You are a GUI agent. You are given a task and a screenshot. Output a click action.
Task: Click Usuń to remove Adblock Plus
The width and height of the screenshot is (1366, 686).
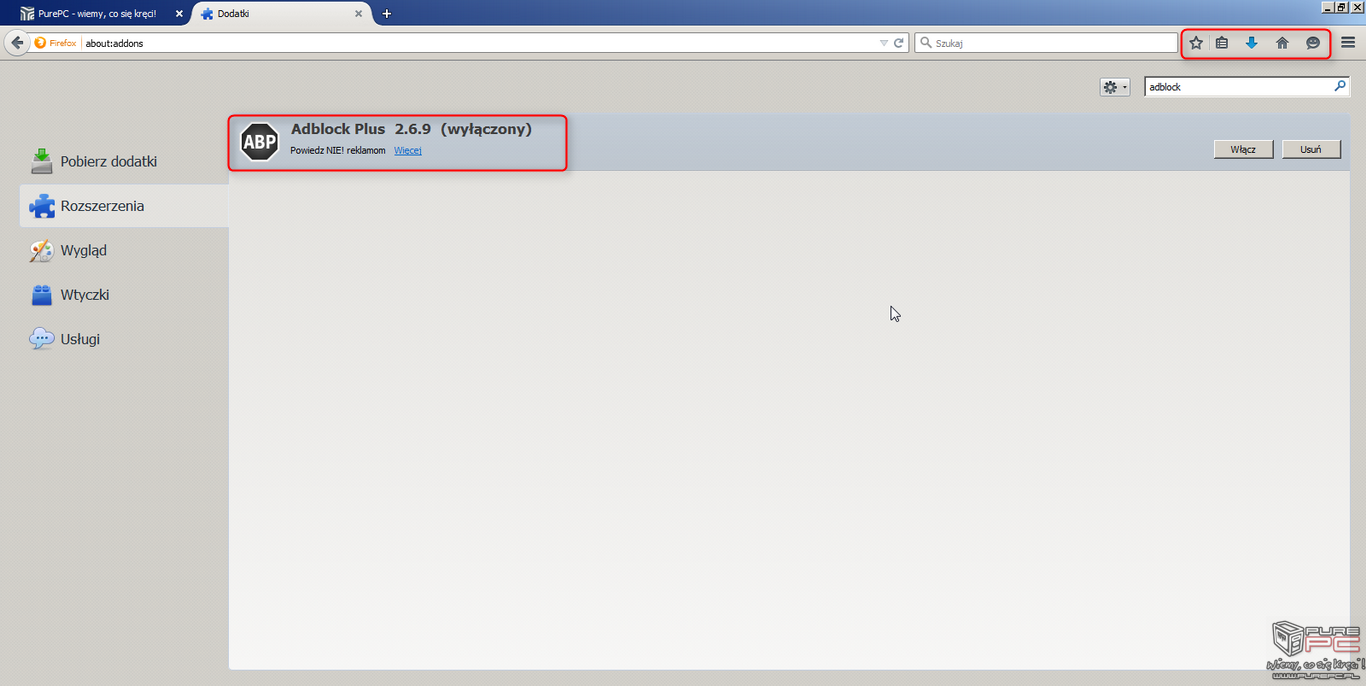(x=1311, y=149)
